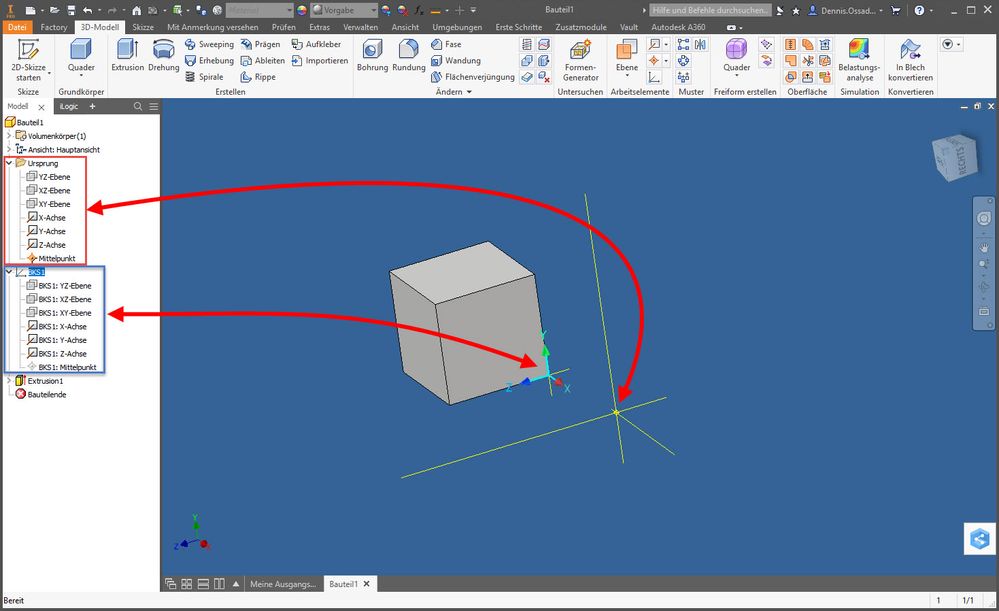Open the color wheel appearance picker

click(x=302, y=10)
